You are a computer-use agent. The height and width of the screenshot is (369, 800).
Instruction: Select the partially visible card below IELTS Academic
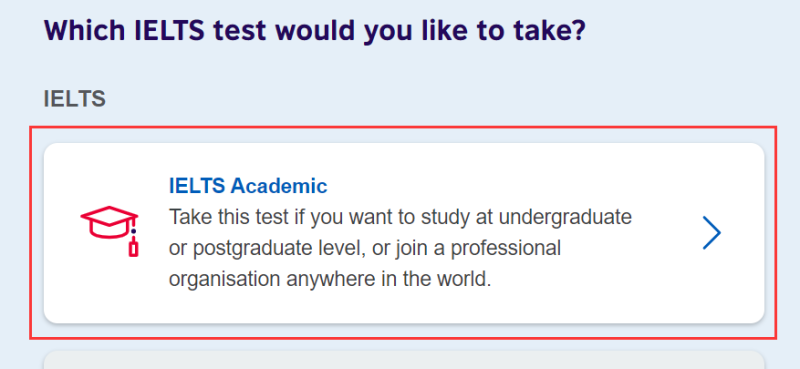[x=404, y=360]
